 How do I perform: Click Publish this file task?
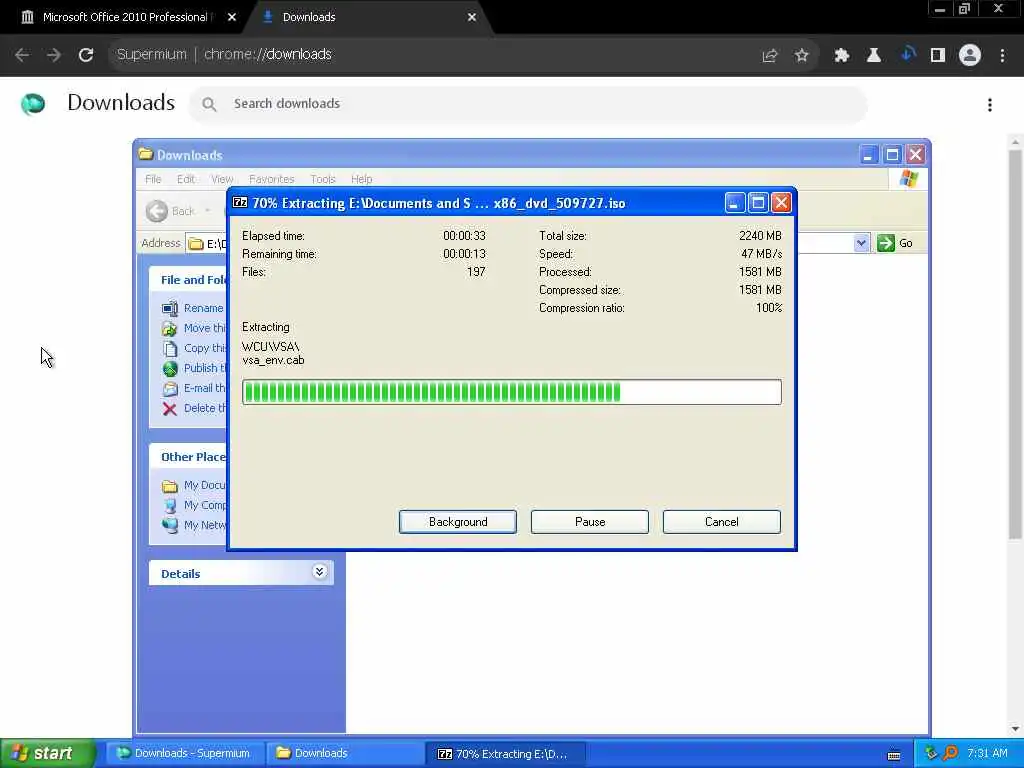[x=193, y=368]
